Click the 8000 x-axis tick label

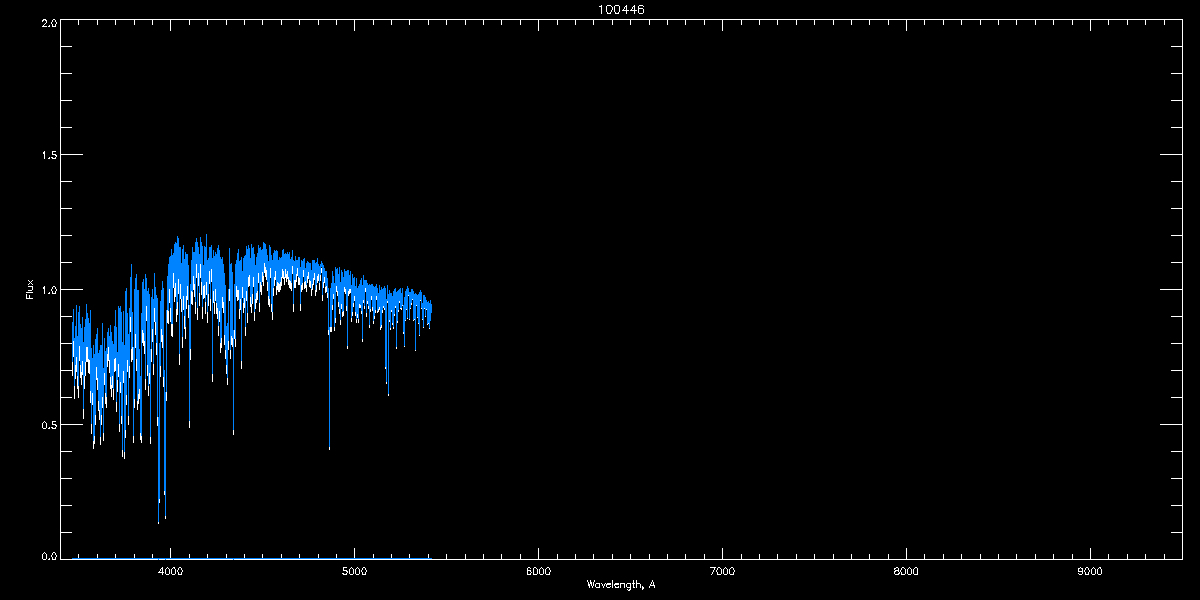[x=906, y=571]
